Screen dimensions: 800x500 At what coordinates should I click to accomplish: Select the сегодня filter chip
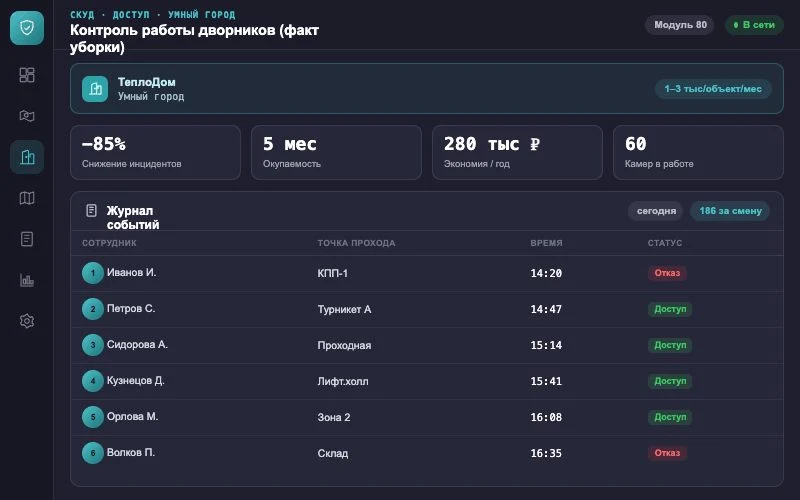pyautogui.click(x=656, y=211)
